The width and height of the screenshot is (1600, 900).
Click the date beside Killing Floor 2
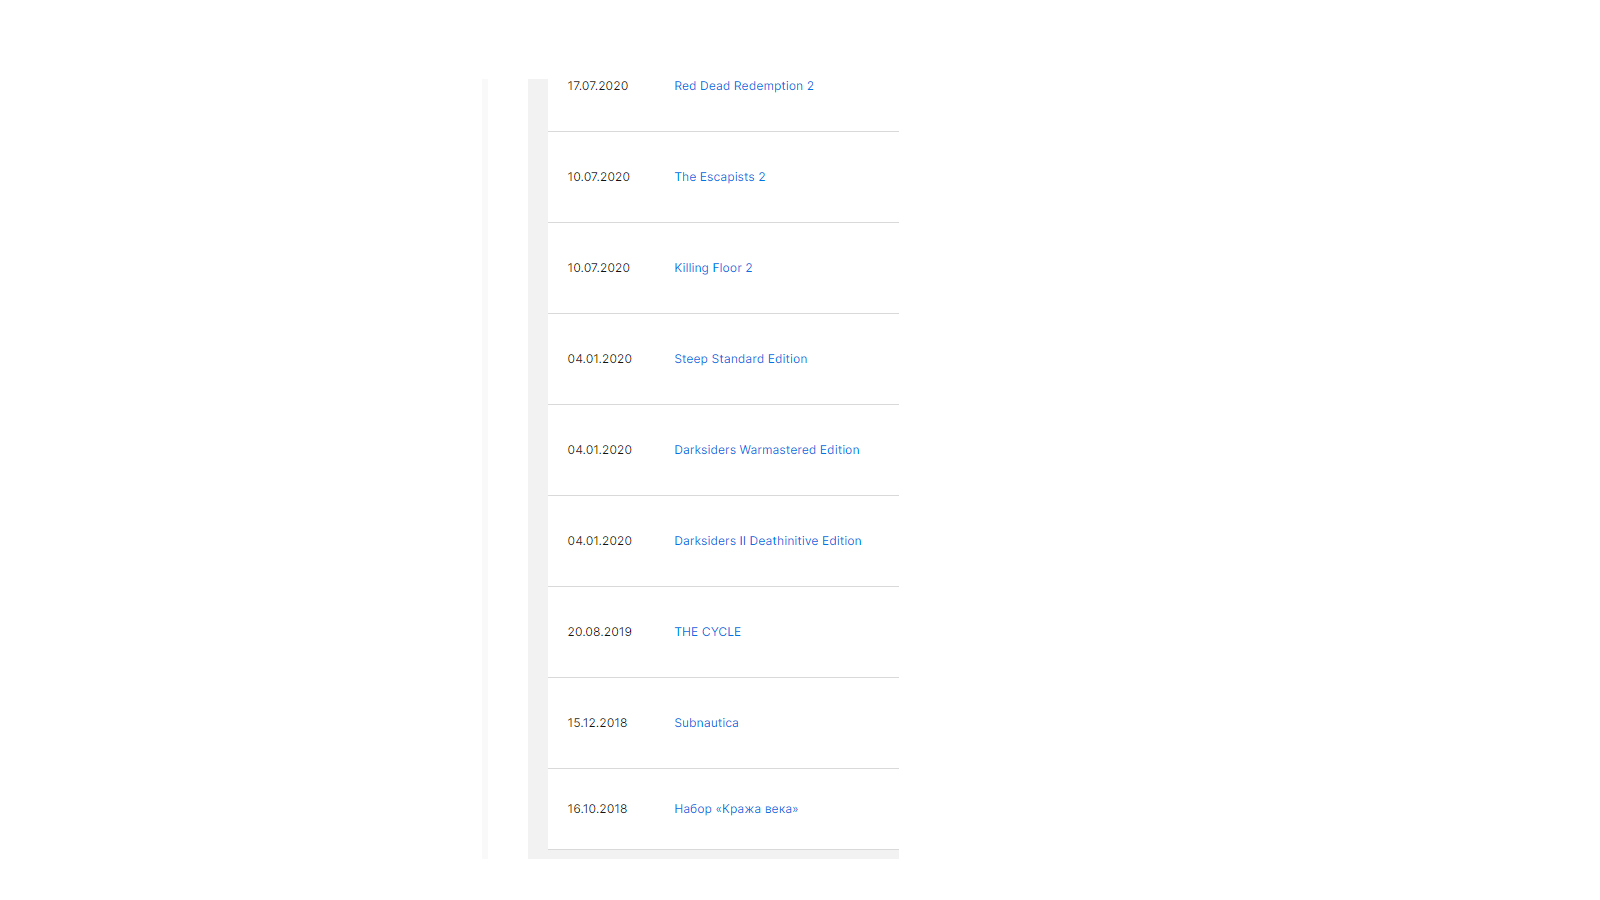(599, 268)
